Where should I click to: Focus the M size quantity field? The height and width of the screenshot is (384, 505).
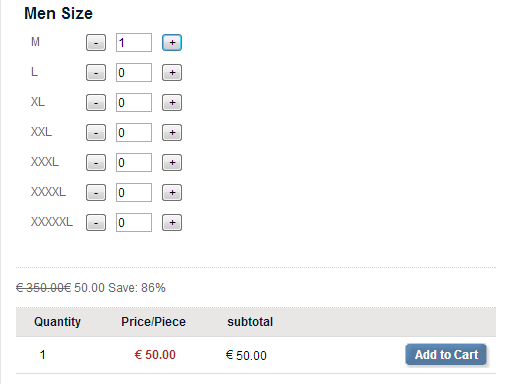(134, 43)
